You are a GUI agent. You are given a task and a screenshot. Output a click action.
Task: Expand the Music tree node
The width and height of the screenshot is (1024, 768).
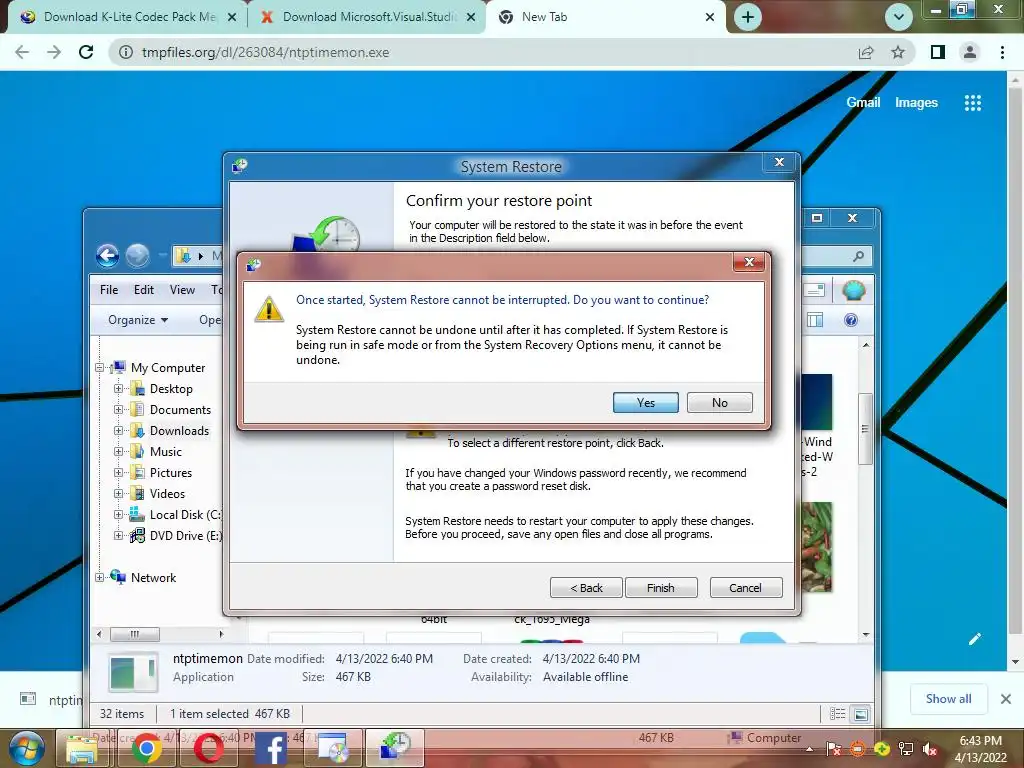point(118,451)
